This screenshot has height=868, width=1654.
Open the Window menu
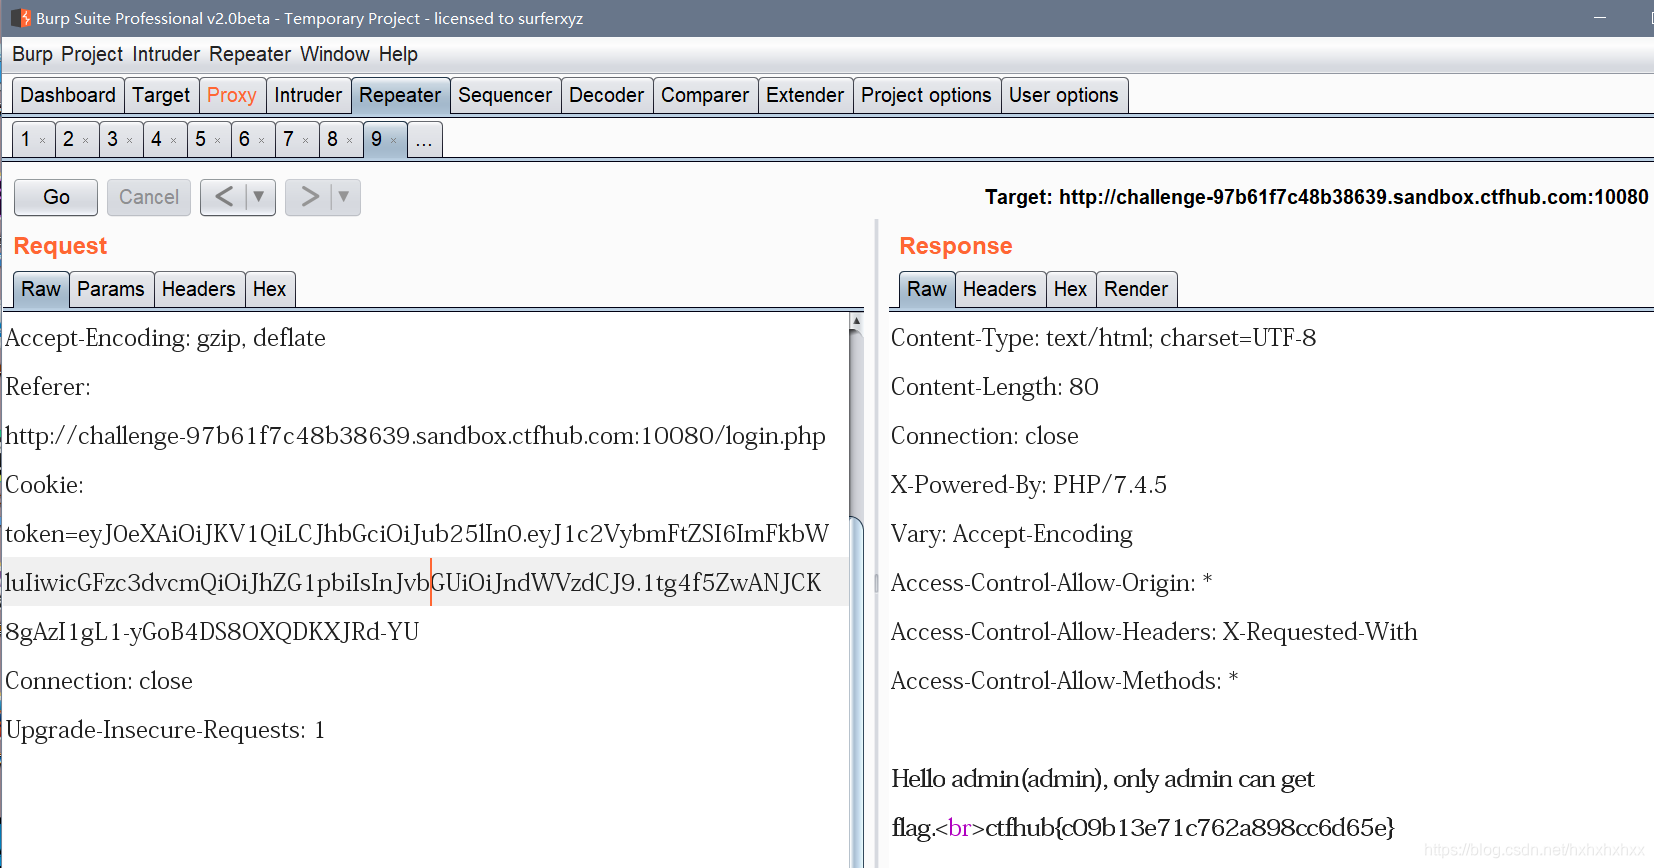point(335,54)
